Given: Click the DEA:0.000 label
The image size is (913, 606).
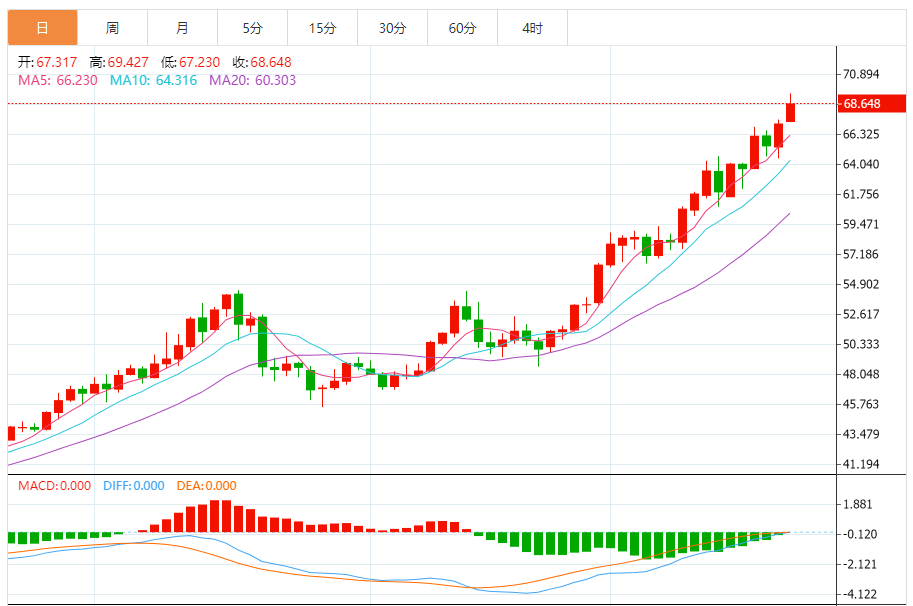Looking at the screenshot, I should pyautogui.click(x=206, y=486).
